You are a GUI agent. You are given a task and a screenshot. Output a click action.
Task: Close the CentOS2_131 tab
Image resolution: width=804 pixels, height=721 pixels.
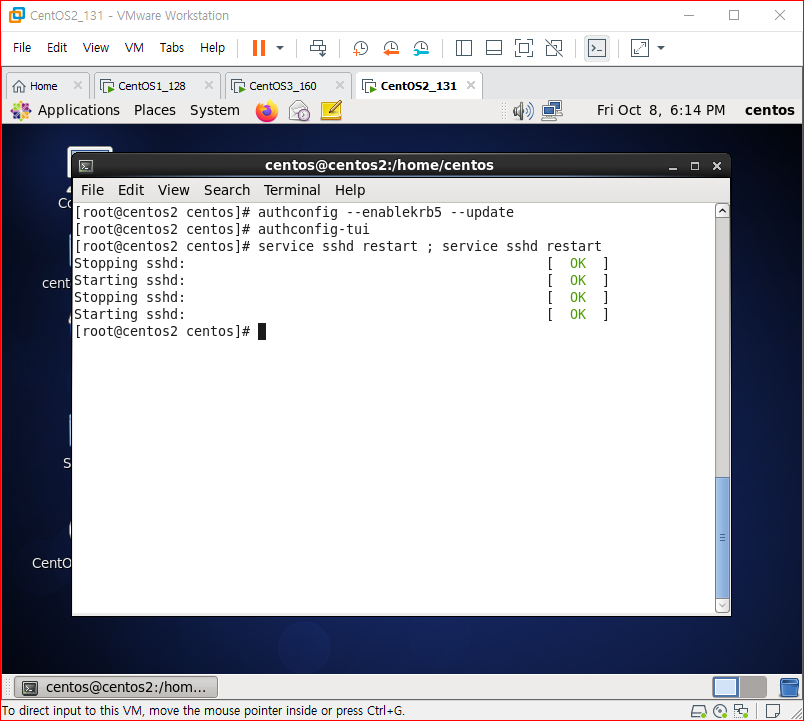click(471, 85)
